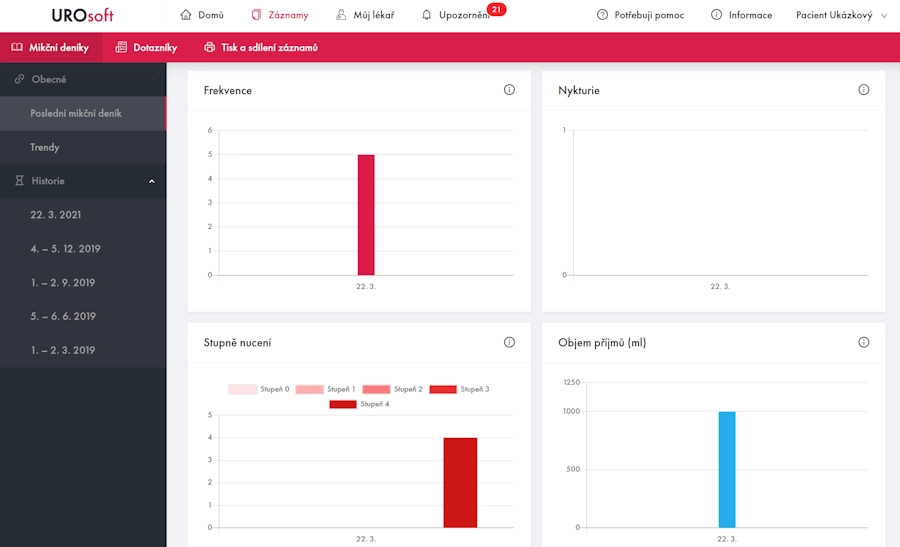Show info for Objem příjmů chart
The image size is (900, 547).
point(864,342)
